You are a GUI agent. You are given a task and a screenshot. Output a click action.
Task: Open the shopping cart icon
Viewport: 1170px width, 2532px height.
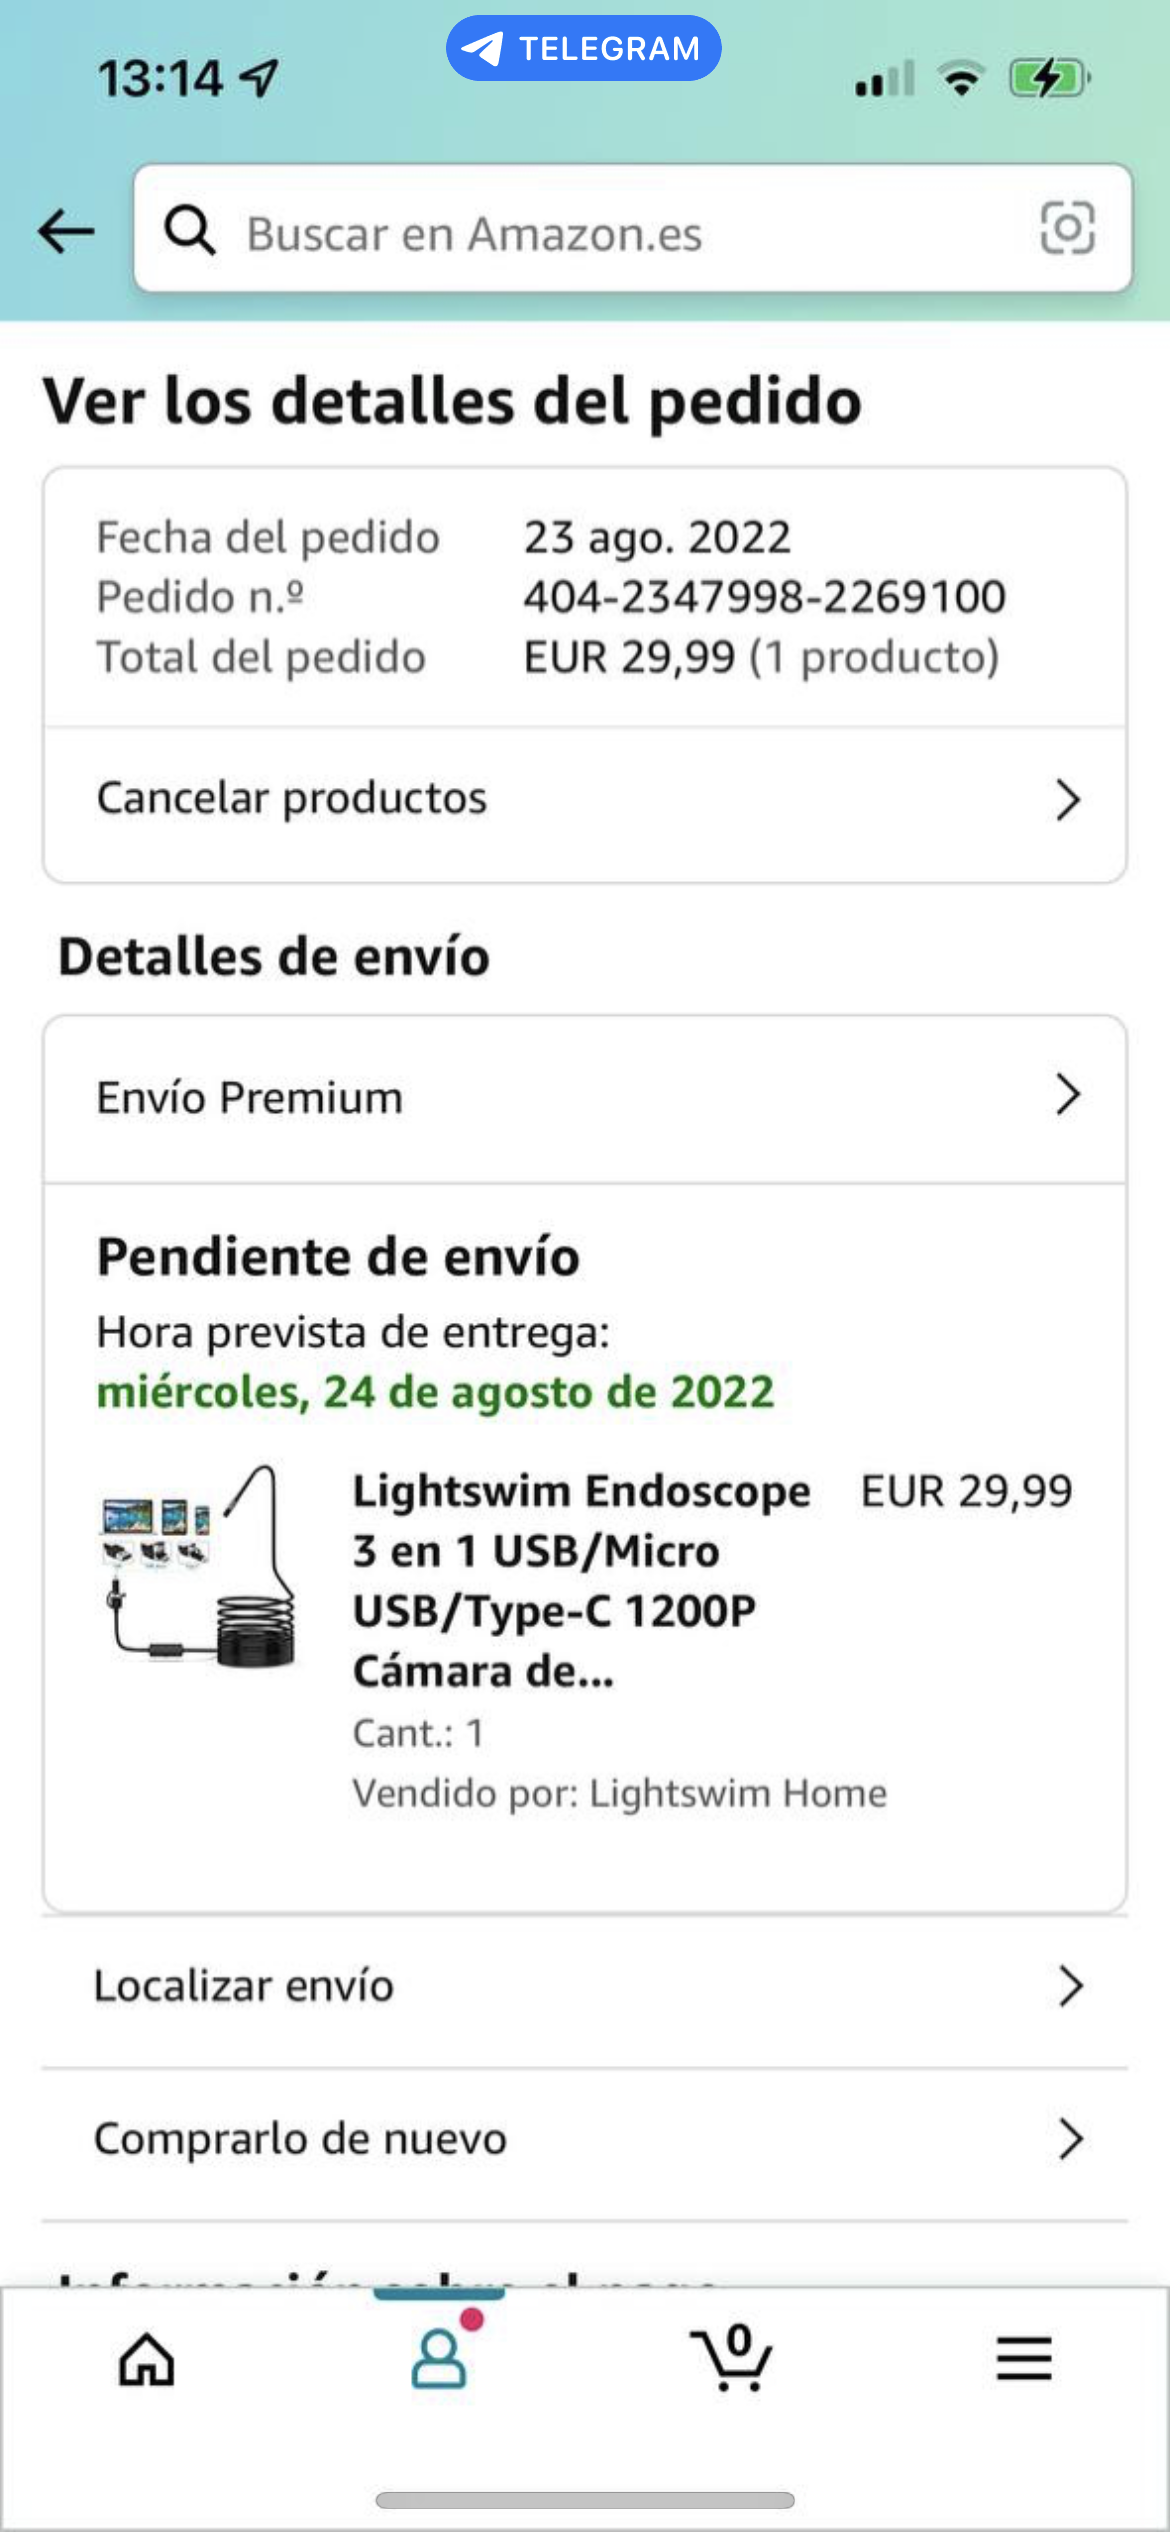[731, 2358]
